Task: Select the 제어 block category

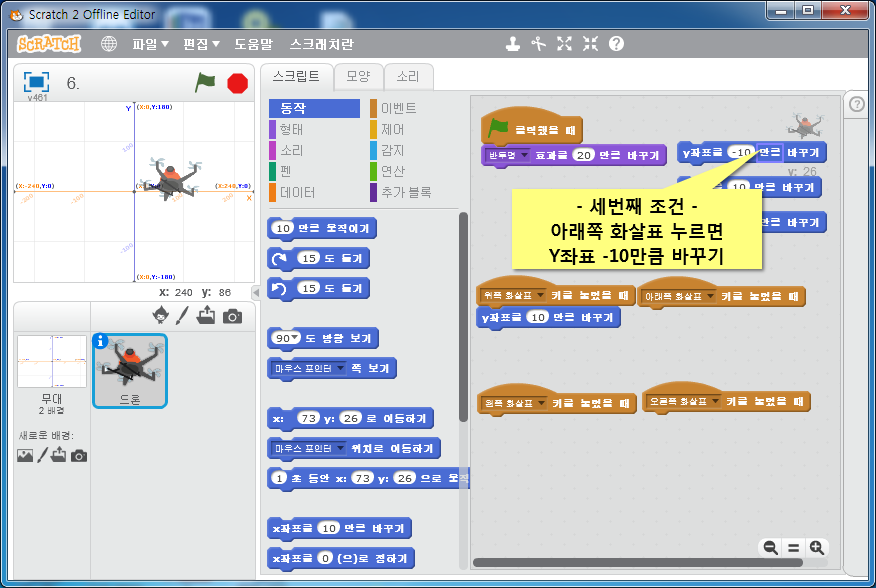Action: (413, 129)
